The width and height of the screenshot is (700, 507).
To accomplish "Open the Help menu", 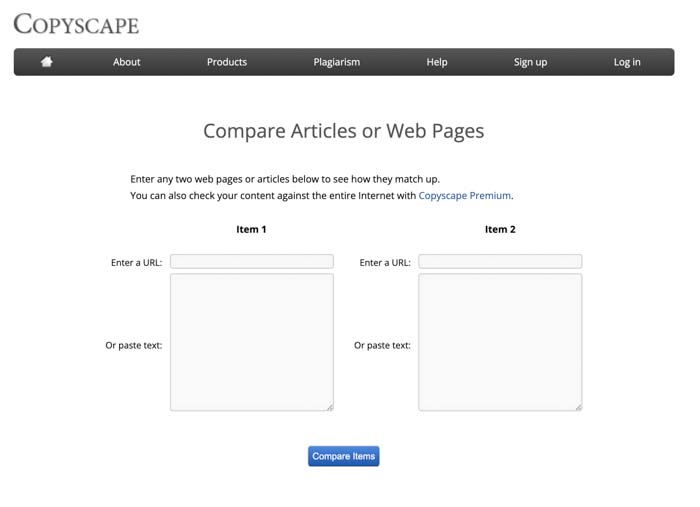I will point(437,62).
